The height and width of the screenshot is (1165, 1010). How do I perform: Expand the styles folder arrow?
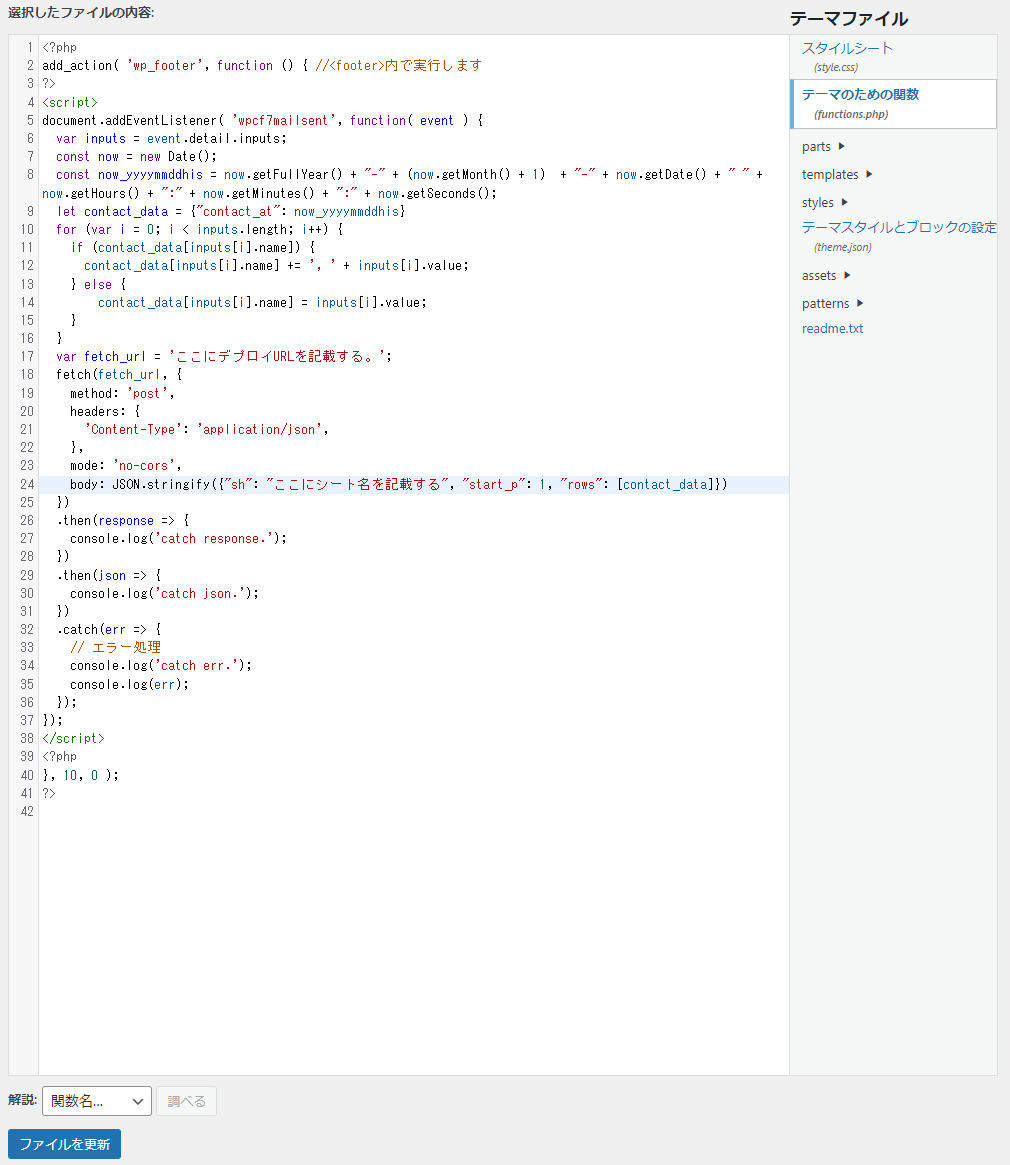coord(844,202)
